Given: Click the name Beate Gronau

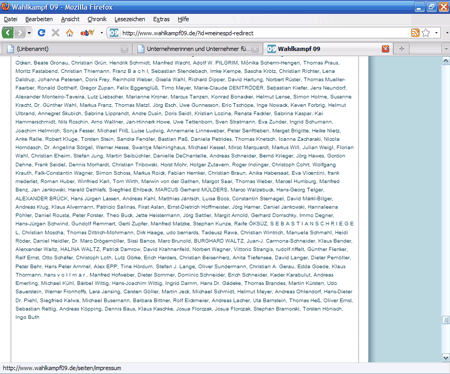Looking at the screenshot, I should click(51, 63).
